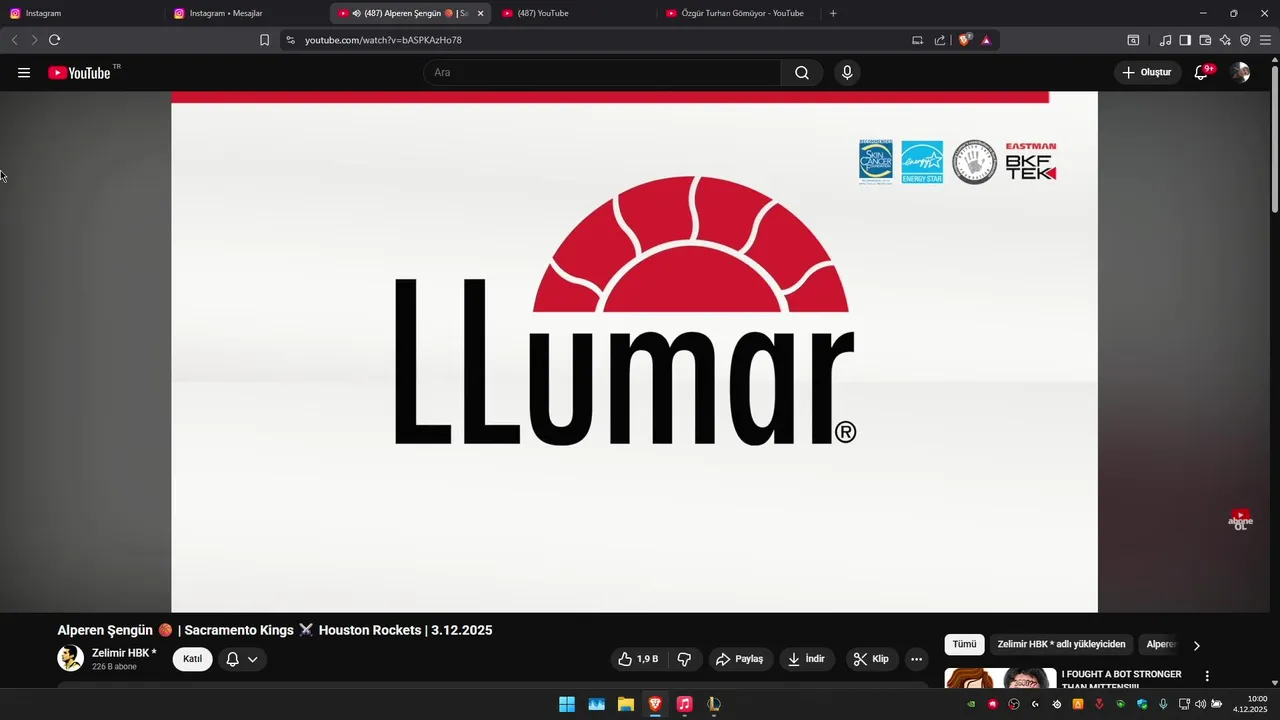Image resolution: width=1280 pixels, height=720 pixels.
Task: Go to the YouTube home logo
Action: 79,73
